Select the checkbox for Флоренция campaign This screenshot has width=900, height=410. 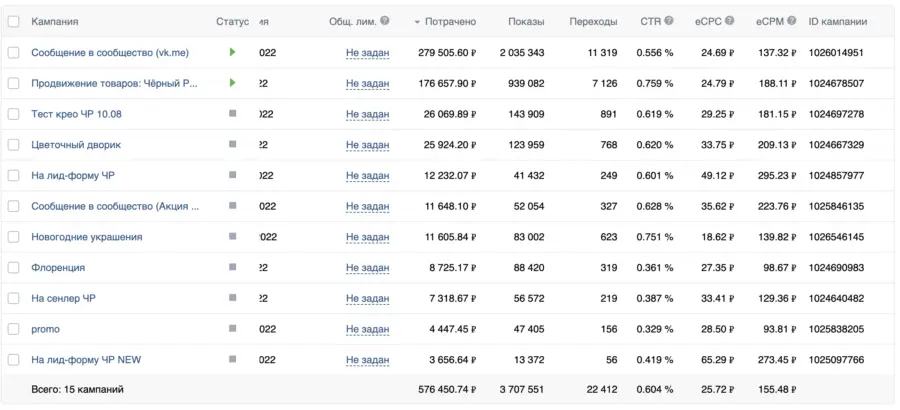(14, 268)
